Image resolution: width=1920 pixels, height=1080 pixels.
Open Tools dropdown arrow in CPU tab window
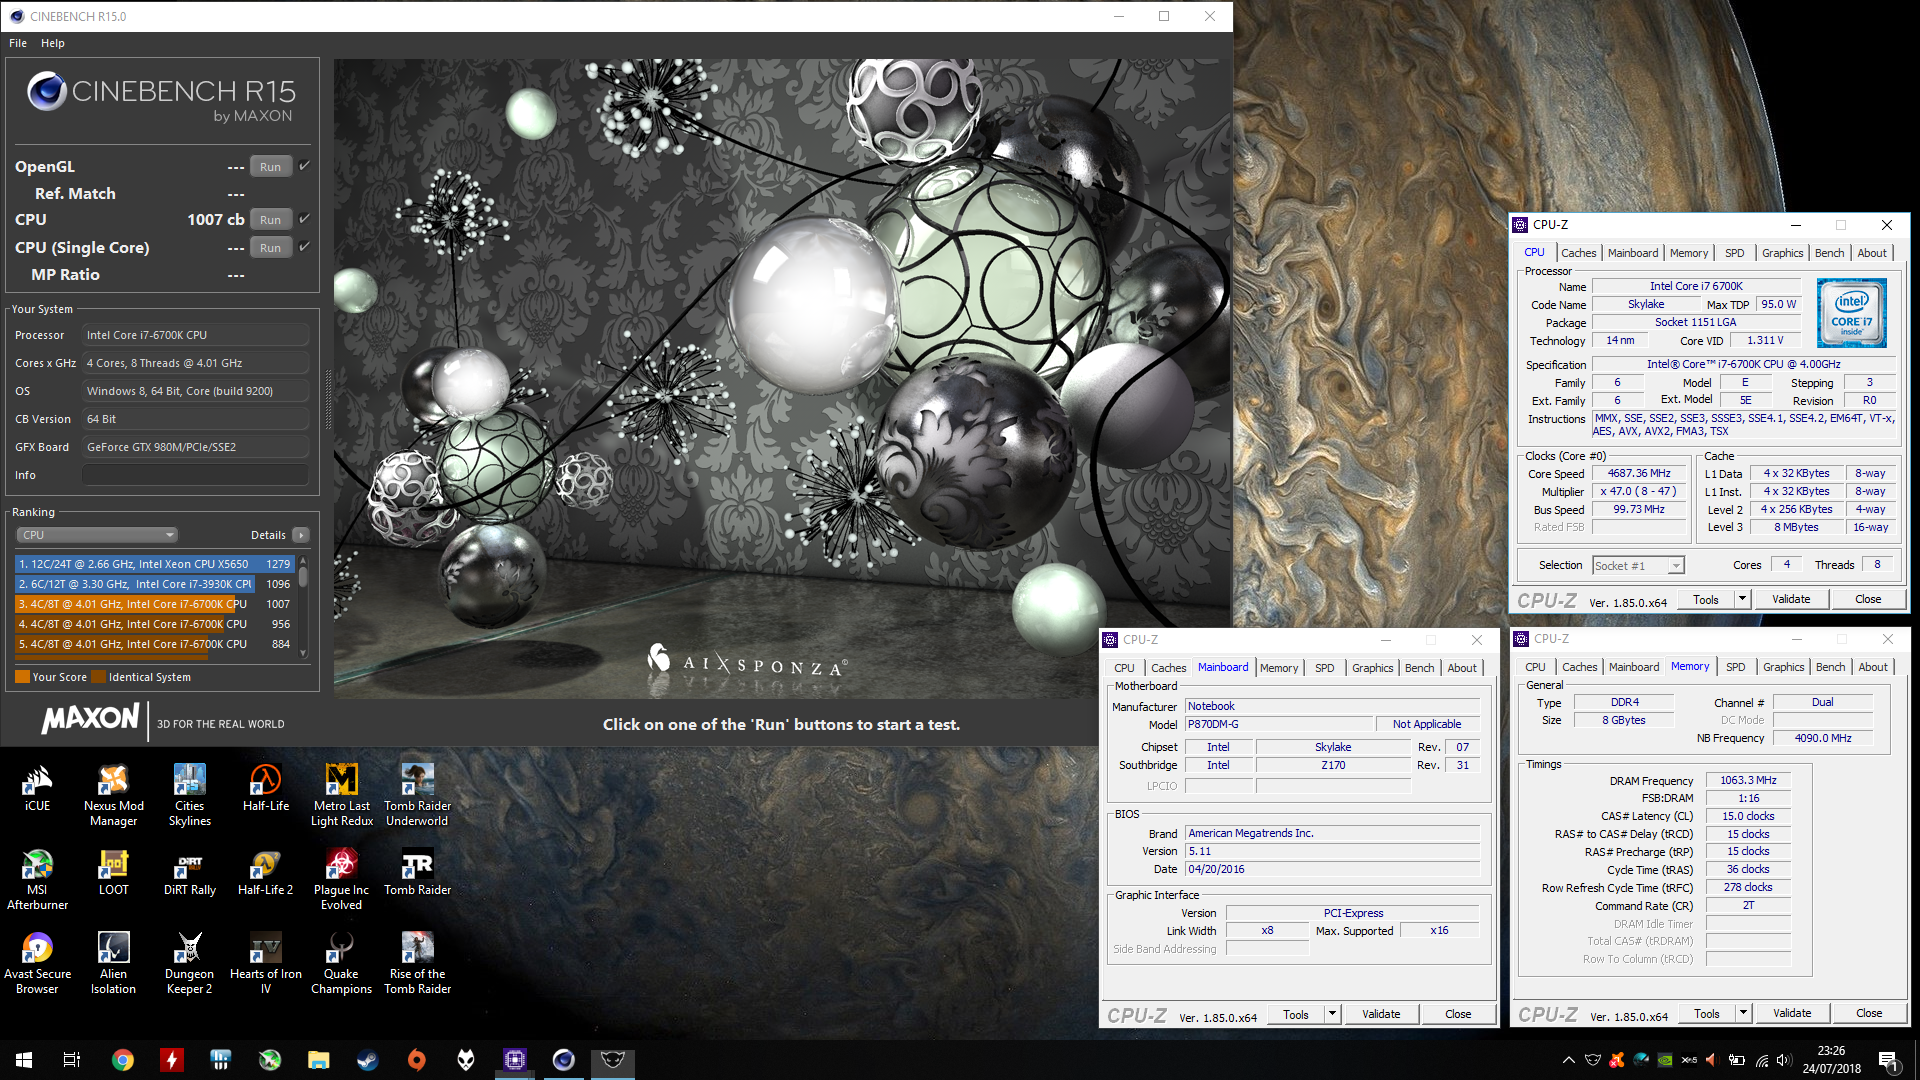point(1742,599)
